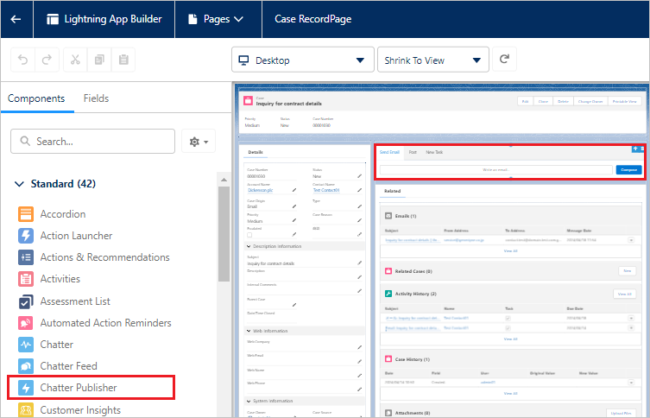Screen dimensions: 650x418
Task: Switch to the Components tab
Action: (x=38, y=99)
